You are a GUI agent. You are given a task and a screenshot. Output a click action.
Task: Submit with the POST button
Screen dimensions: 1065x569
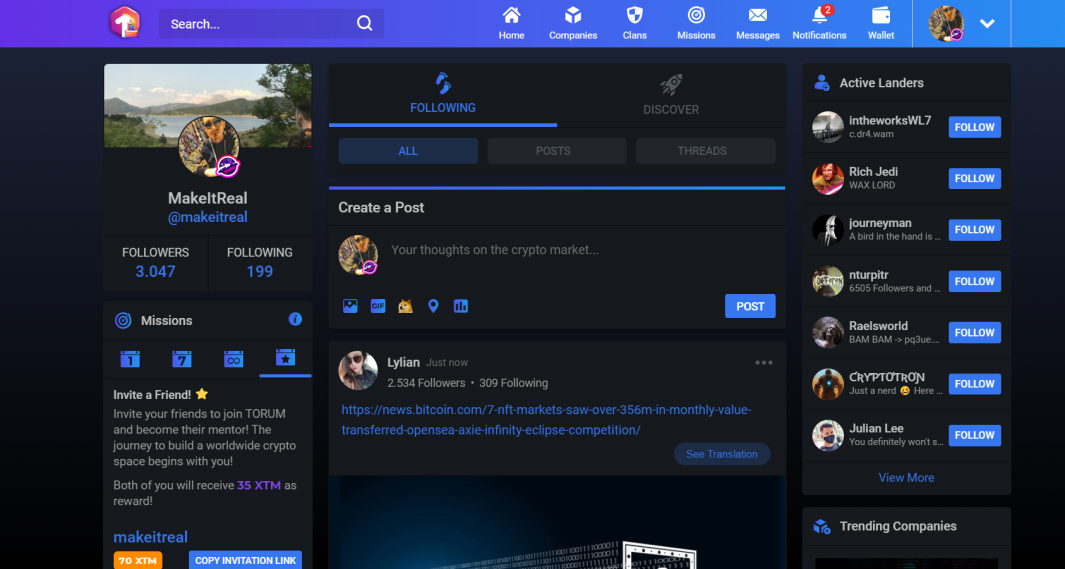(750, 306)
